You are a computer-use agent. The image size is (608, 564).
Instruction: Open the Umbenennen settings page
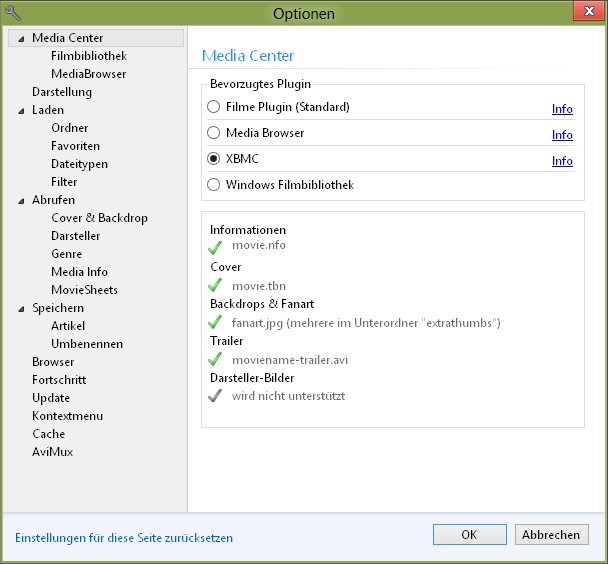point(87,344)
